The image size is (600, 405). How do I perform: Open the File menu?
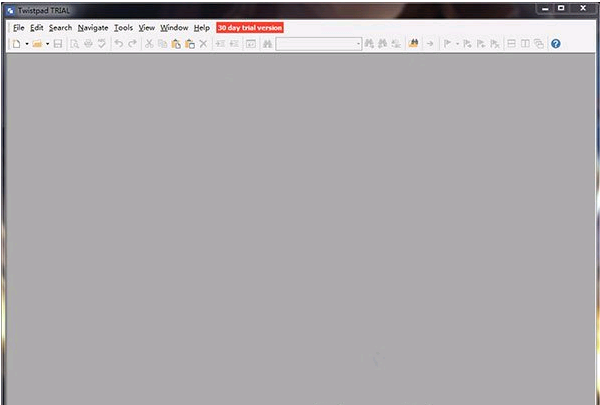pos(18,28)
